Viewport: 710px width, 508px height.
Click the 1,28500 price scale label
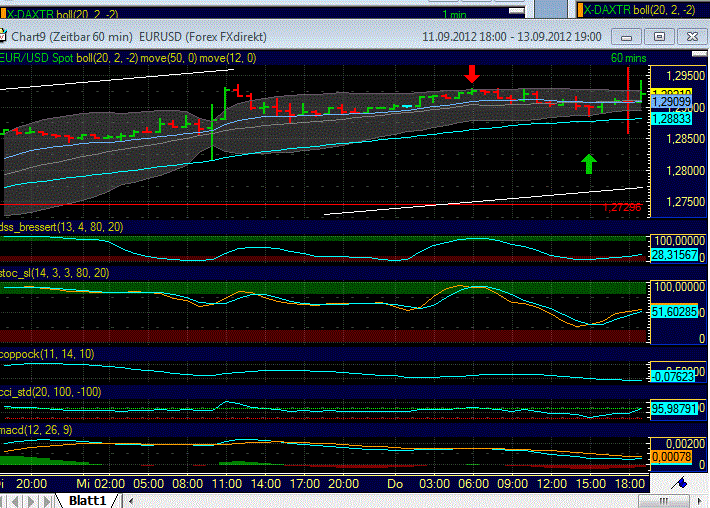pyautogui.click(x=686, y=139)
